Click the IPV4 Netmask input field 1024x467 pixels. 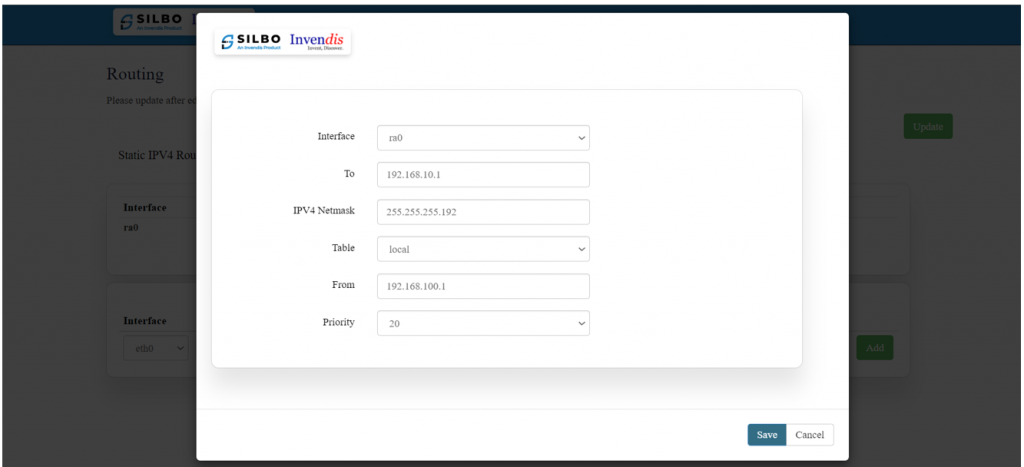pyautogui.click(x=483, y=212)
